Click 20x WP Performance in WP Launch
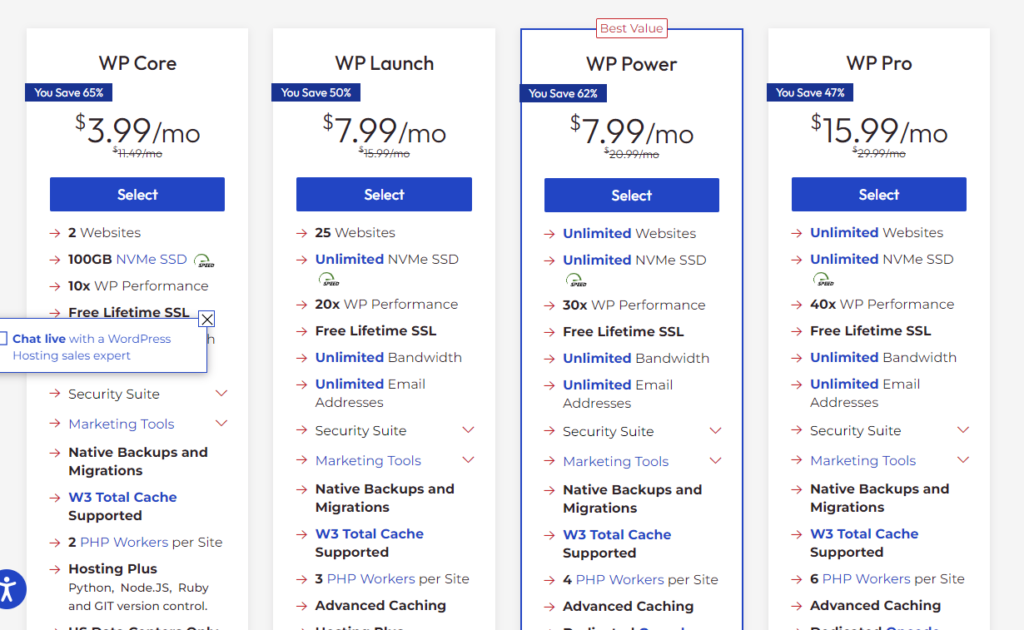The height and width of the screenshot is (630, 1024). point(387,304)
